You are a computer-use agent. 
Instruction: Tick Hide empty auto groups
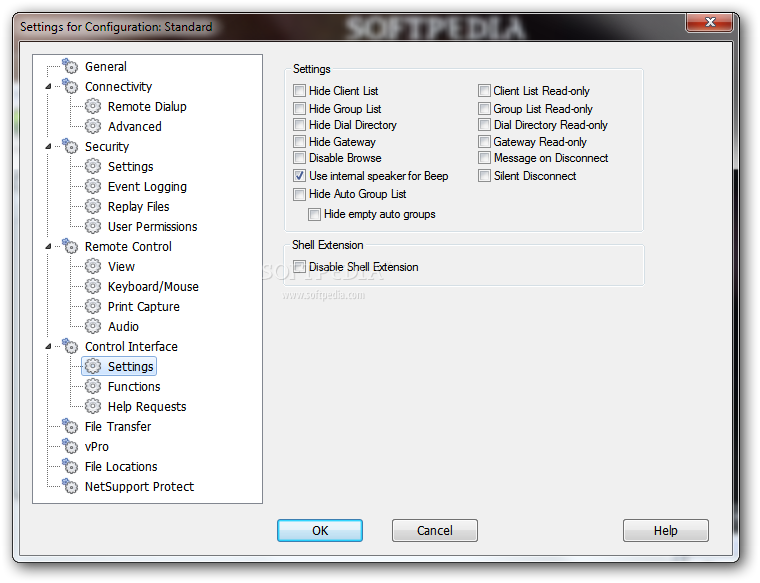(x=314, y=214)
